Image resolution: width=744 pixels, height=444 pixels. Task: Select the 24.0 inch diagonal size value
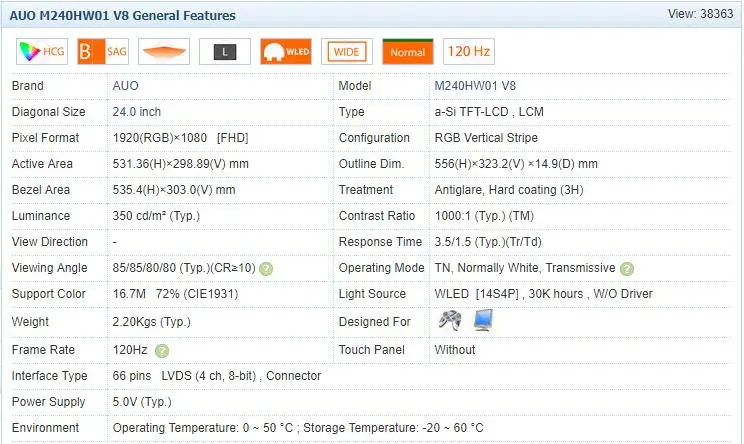coord(137,112)
